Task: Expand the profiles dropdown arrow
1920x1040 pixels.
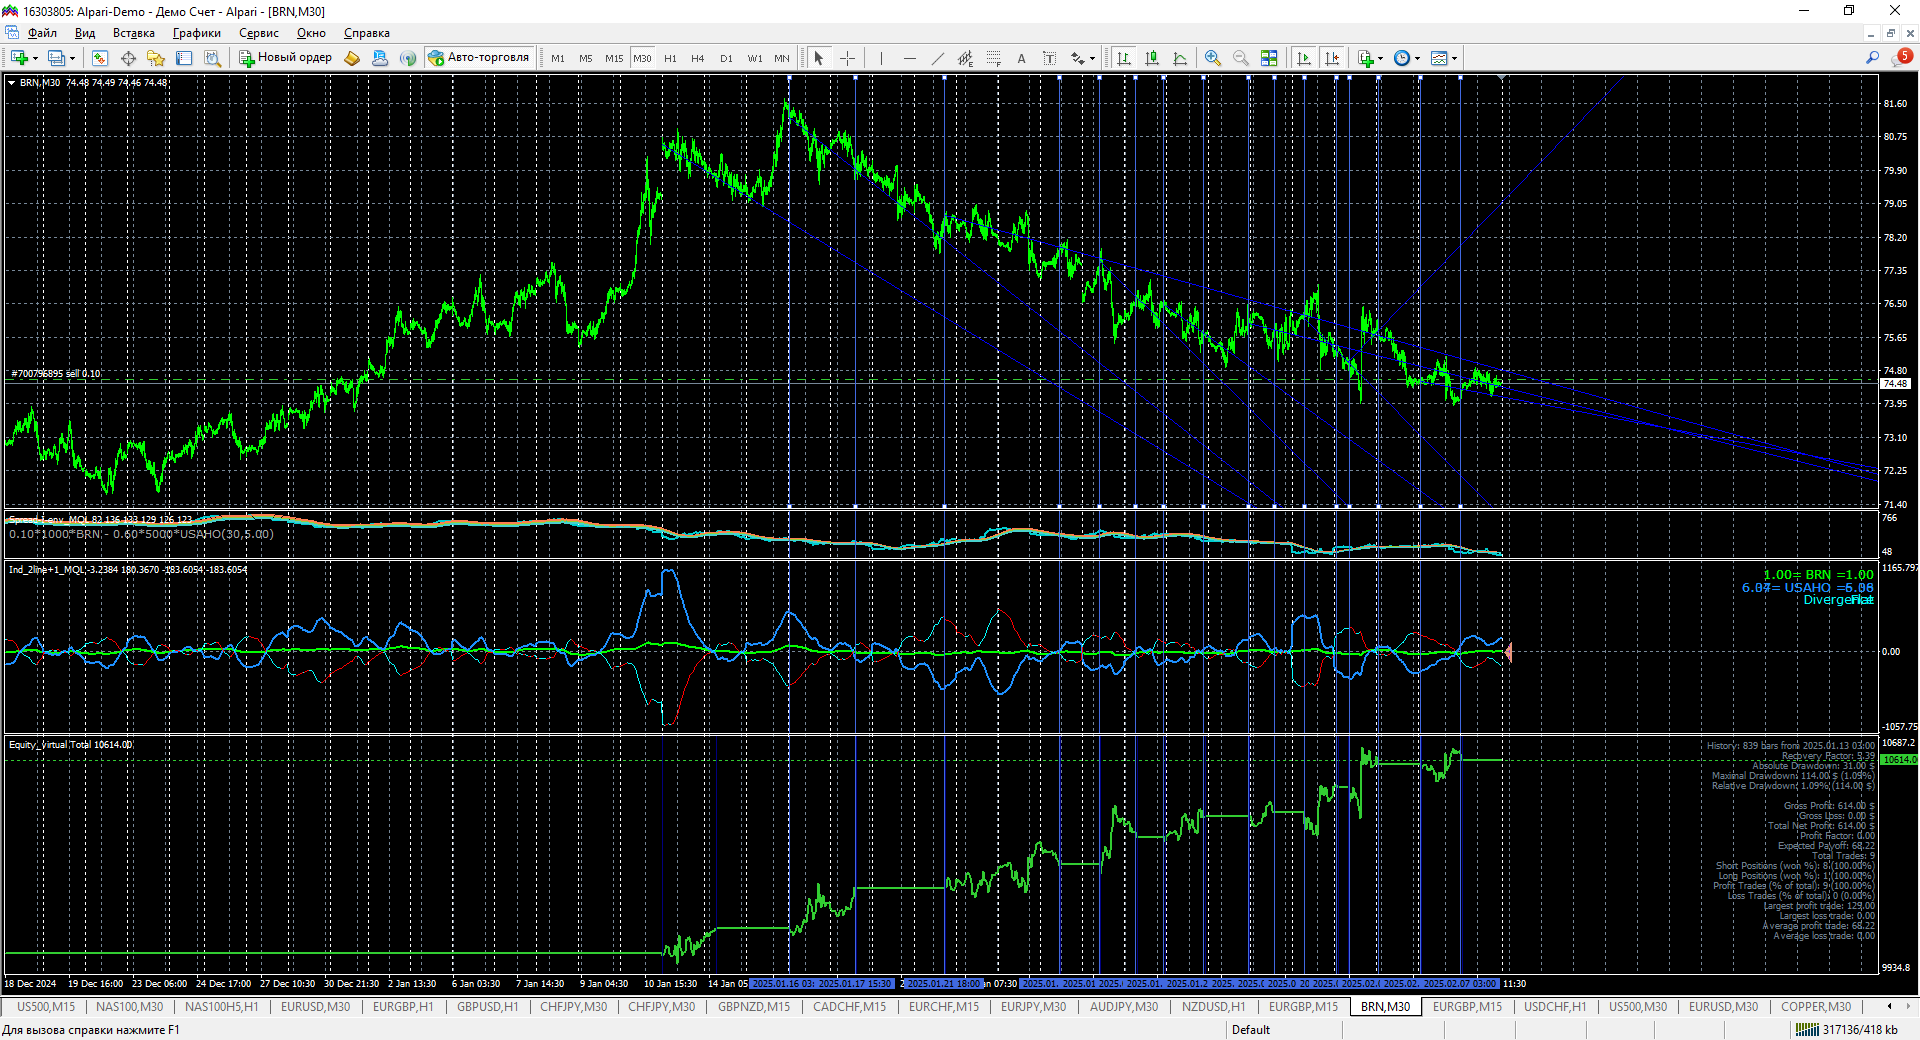Action: [72, 59]
